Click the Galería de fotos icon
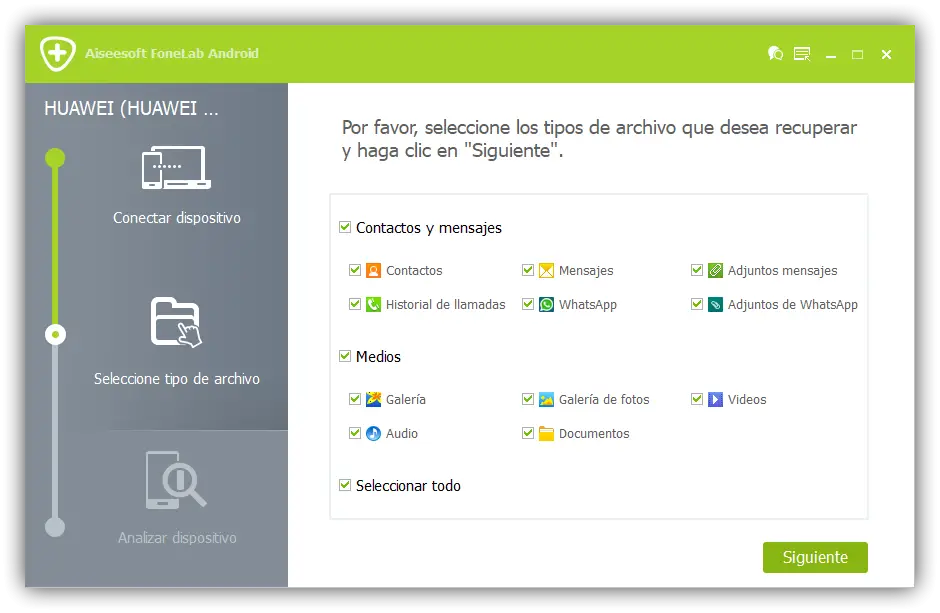The height and width of the screenshot is (613, 940). [x=546, y=399]
